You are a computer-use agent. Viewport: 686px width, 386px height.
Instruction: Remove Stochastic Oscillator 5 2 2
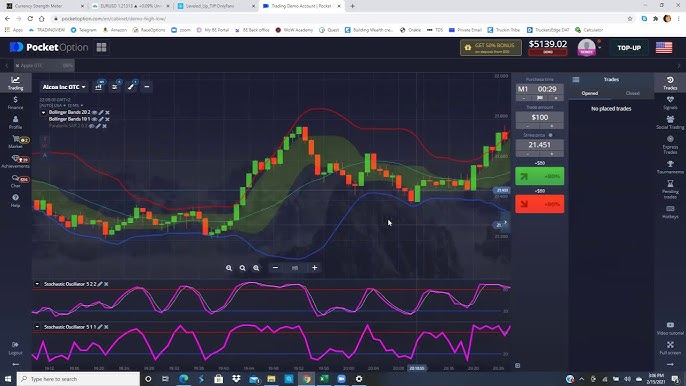click(x=106, y=284)
